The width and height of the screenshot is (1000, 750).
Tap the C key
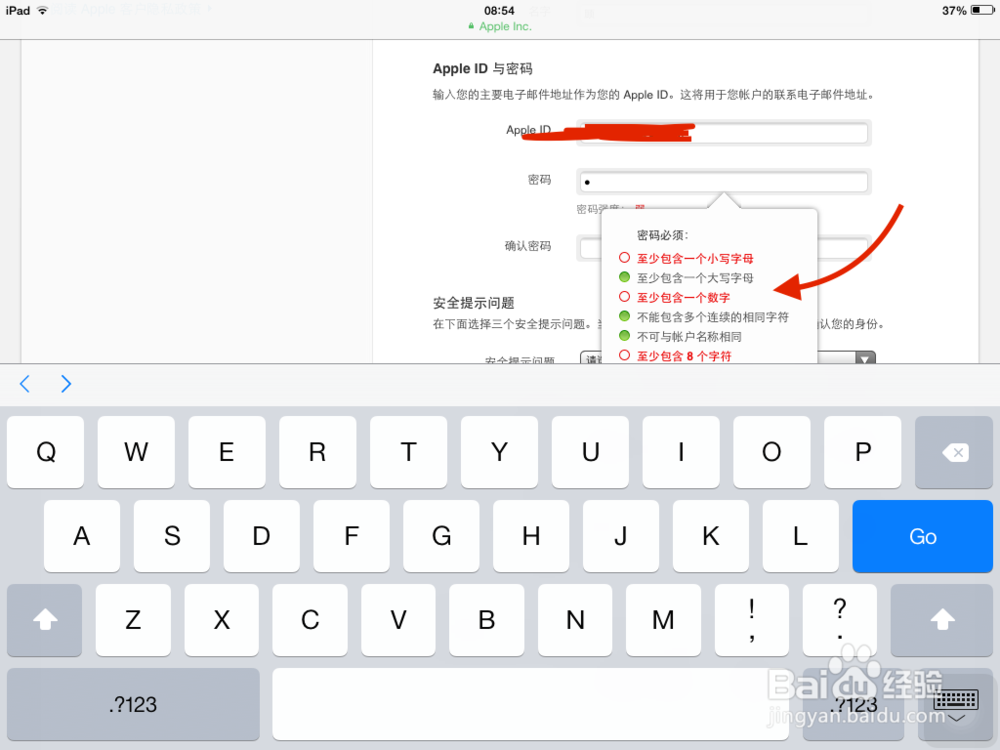(310, 619)
